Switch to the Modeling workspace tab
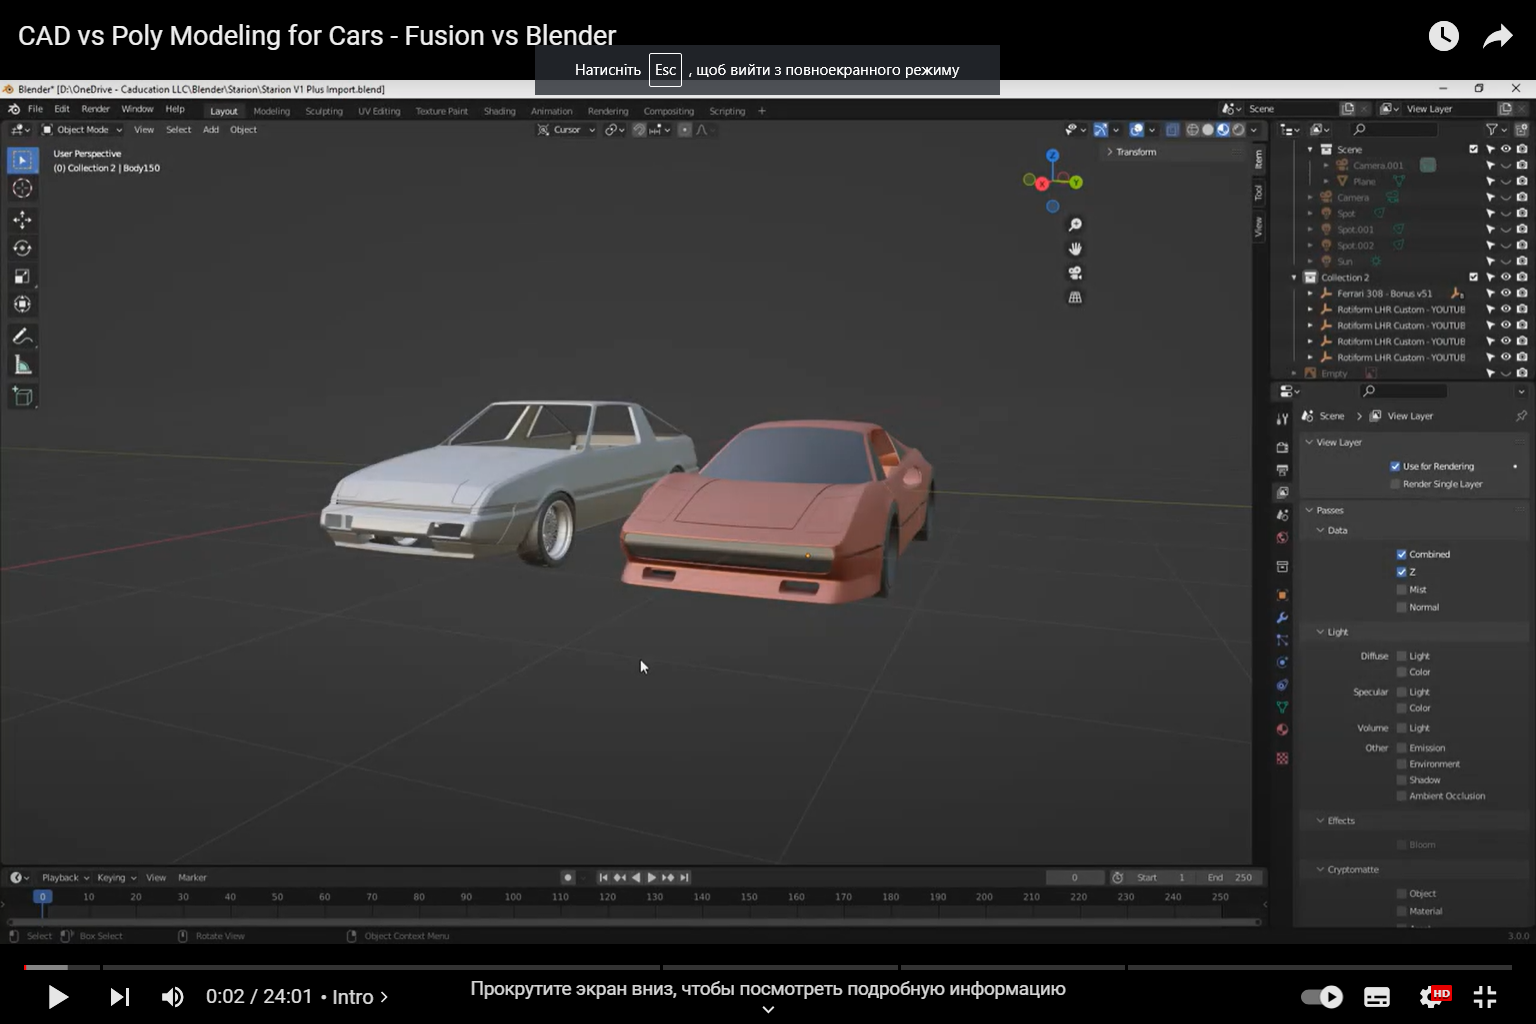The height and width of the screenshot is (1024, 1536). pyautogui.click(x=271, y=111)
